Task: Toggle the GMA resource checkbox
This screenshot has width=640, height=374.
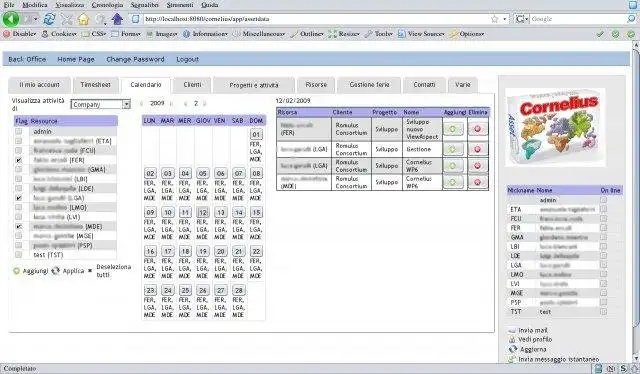Action: tap(18, 169)
